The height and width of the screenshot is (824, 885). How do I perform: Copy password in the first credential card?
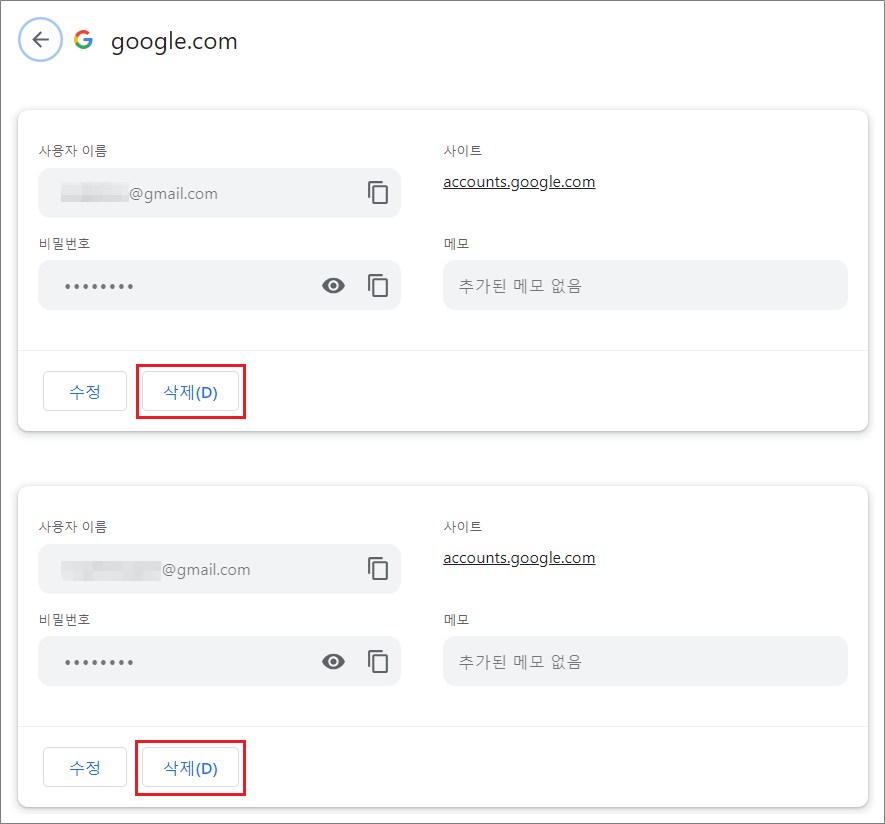pyautogui.click(x=378, y=285)
